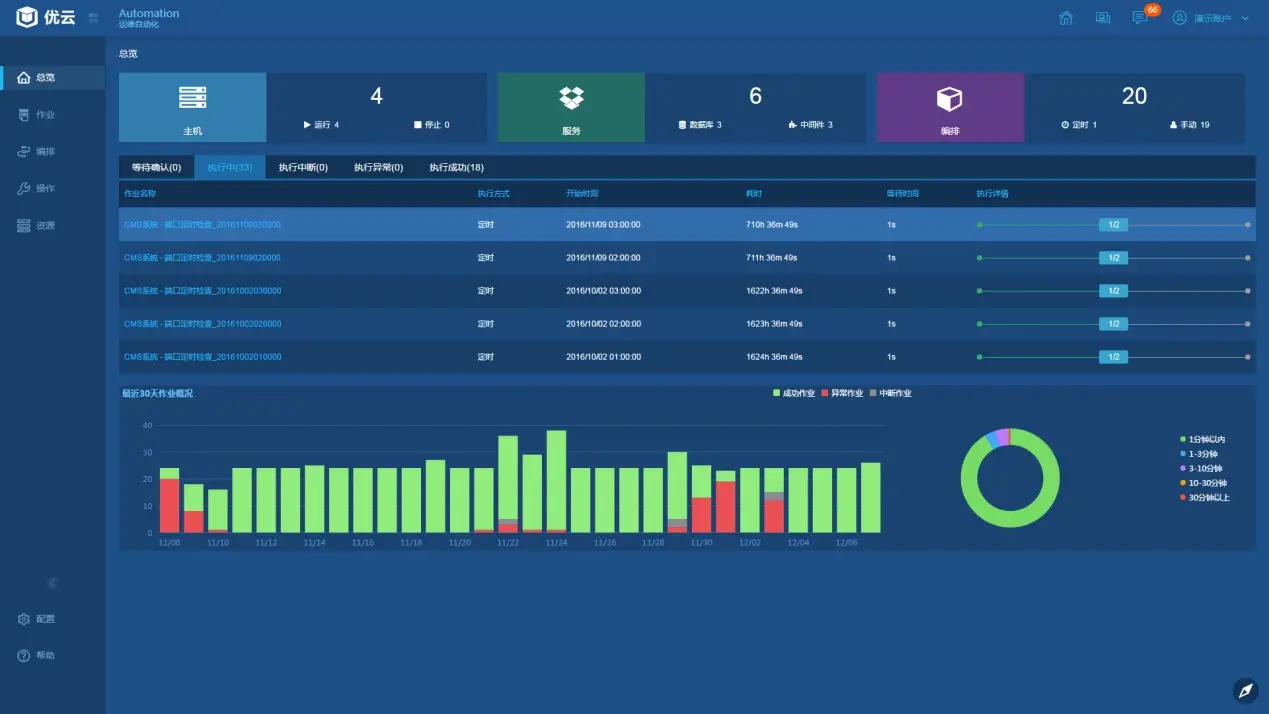Viewport: 1269px width, 714px height.
Task: Click the 1/2 progress marker for 1624h job
Action: 1113,357
